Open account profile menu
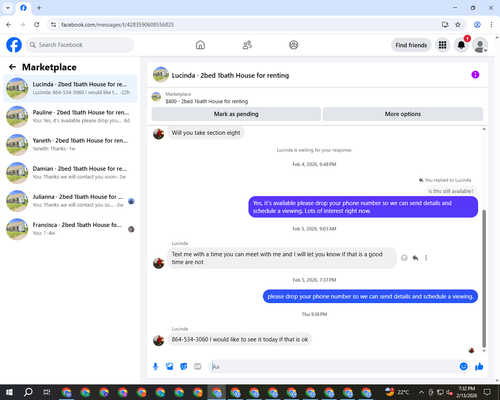Screen dimensions: 500x400 click(x=480, y=45)
